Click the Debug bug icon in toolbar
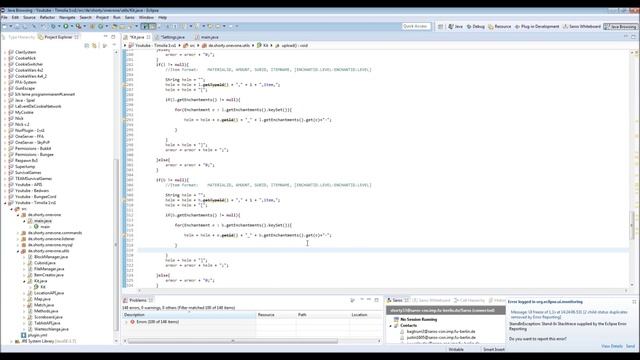The width and height of the screenshot is (640, 360). click(53, 27)
